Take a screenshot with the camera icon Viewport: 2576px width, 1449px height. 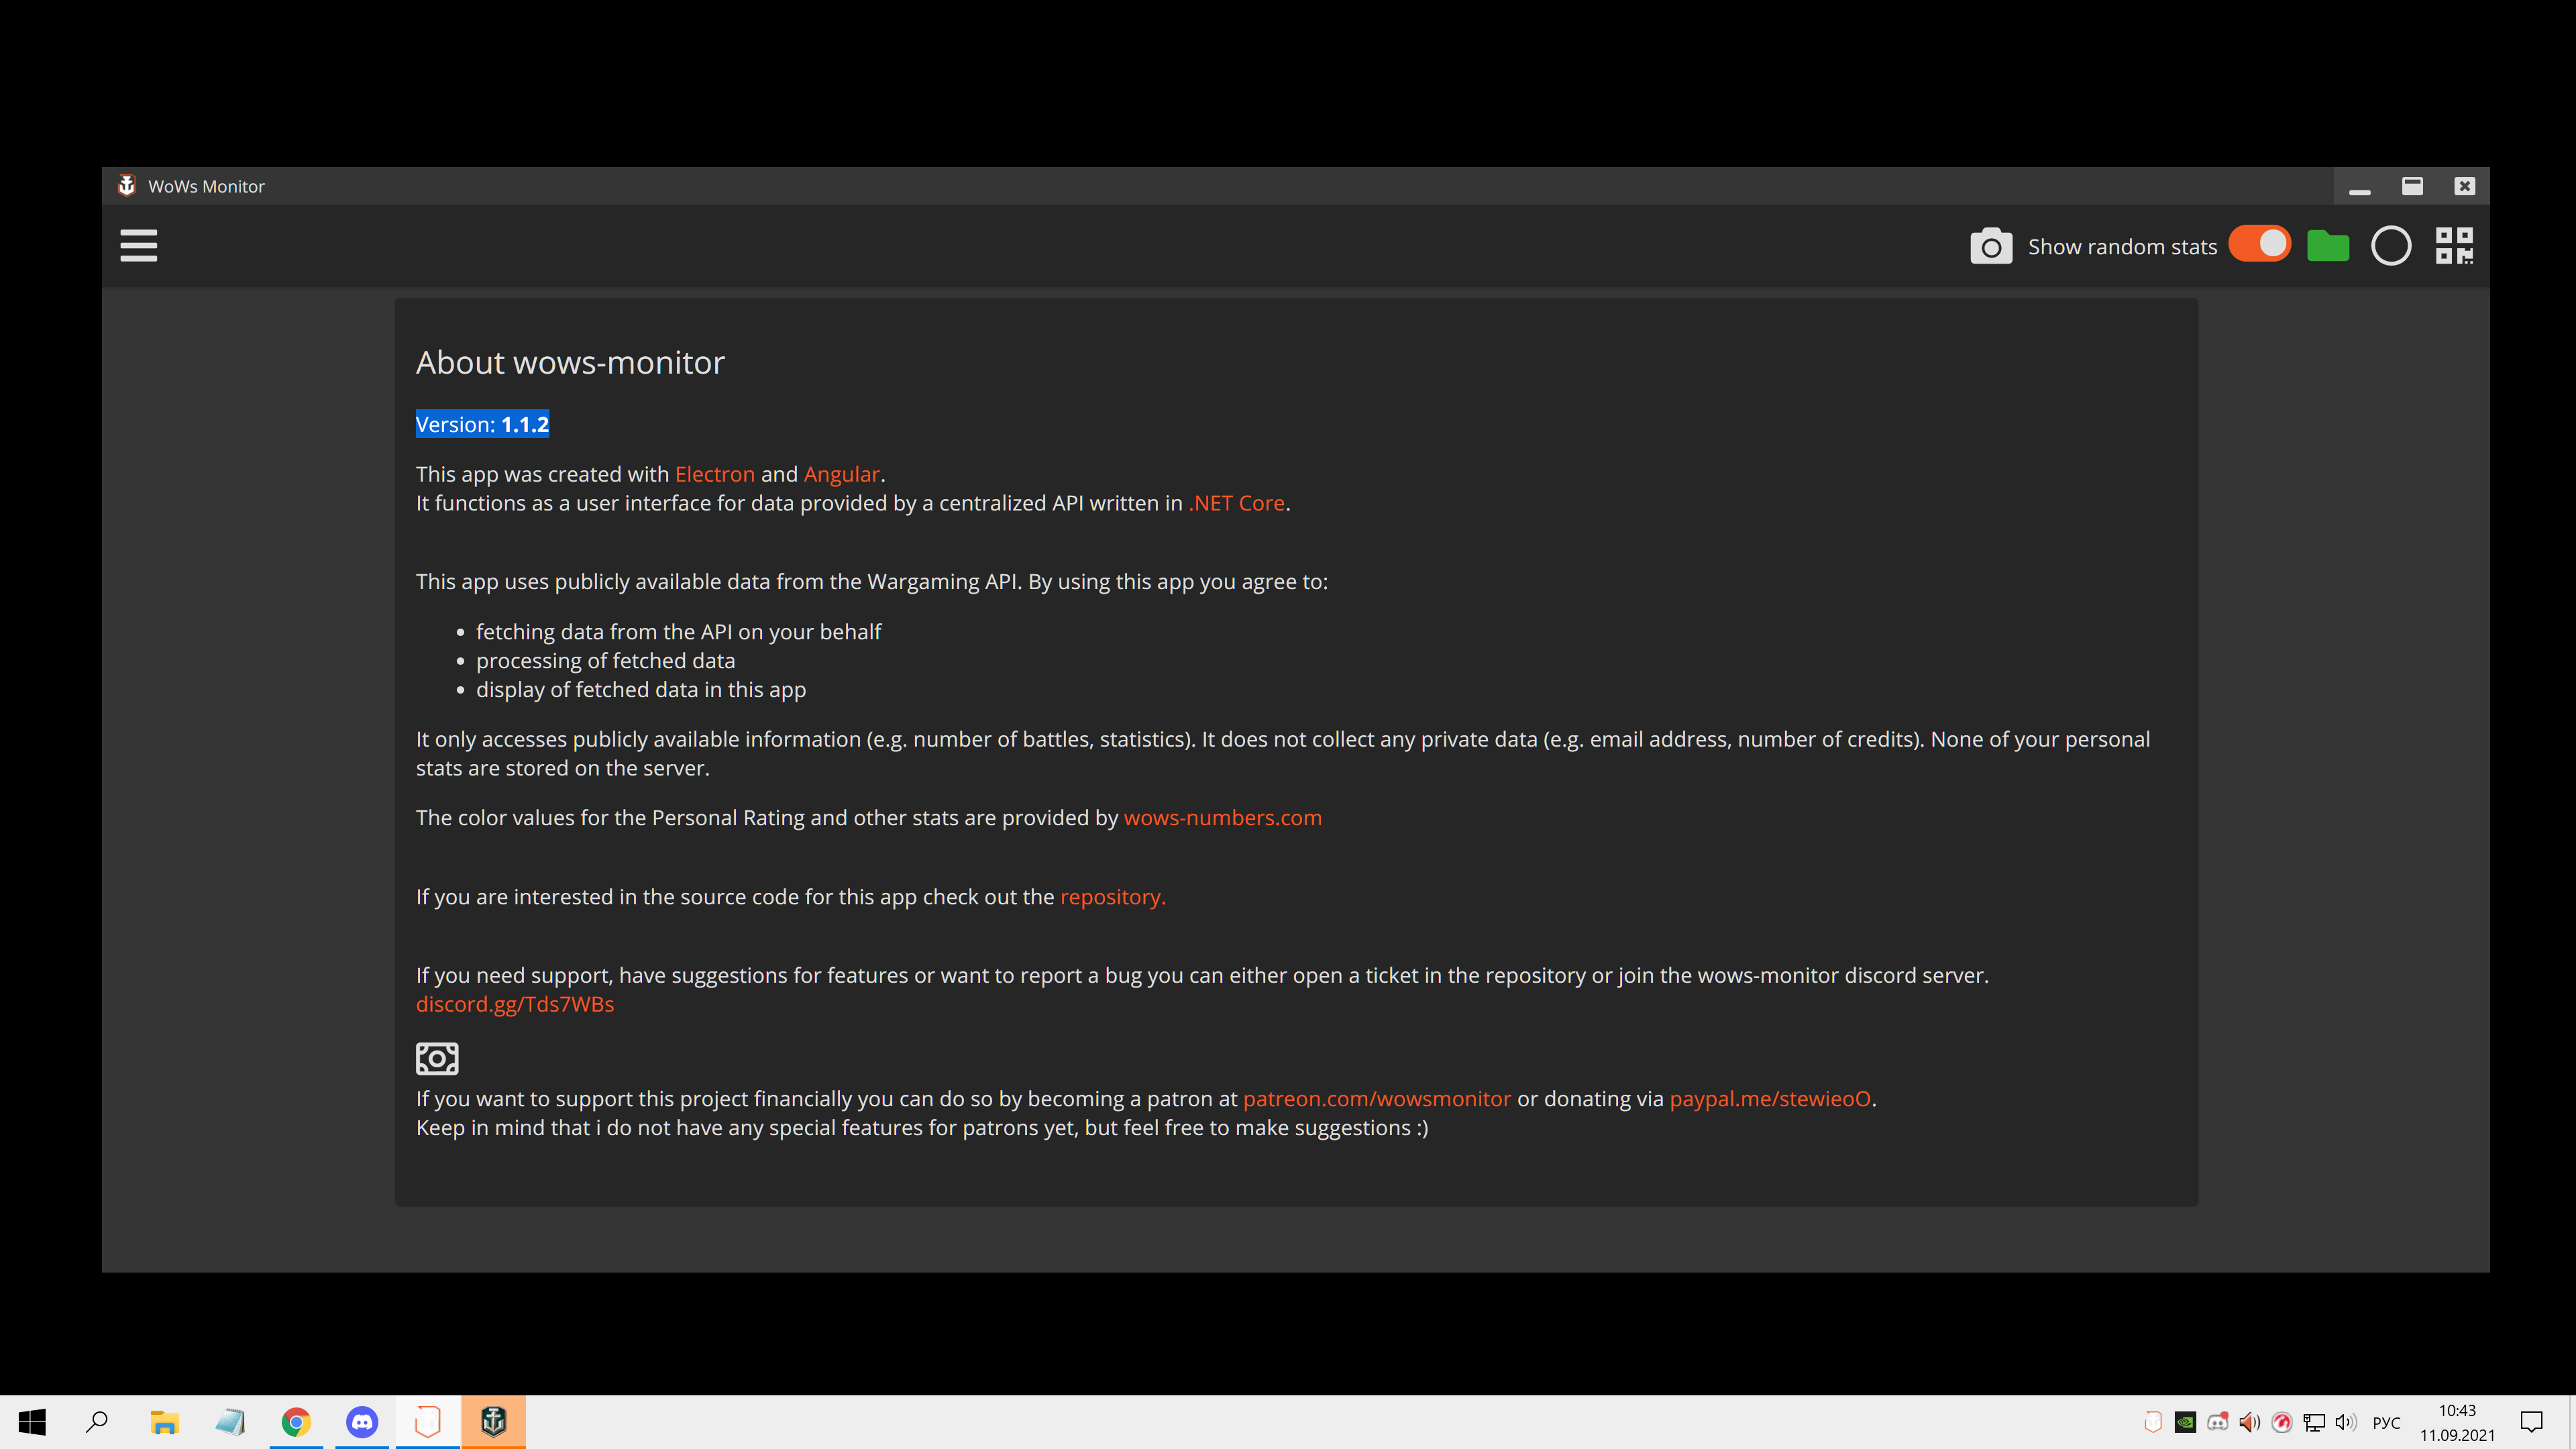[1990, 246]
